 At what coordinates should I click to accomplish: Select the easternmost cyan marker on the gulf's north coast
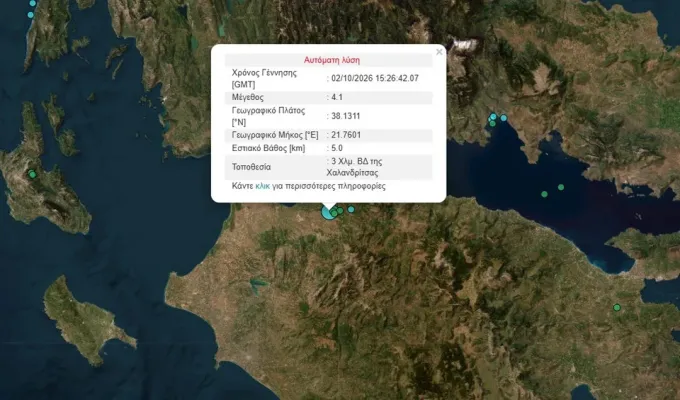click(x=503, y=118)
